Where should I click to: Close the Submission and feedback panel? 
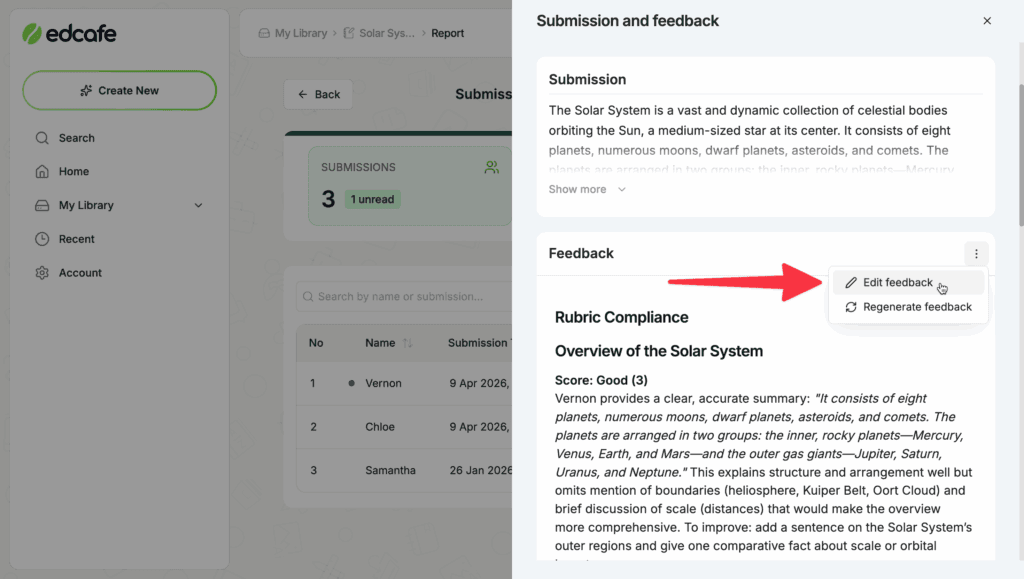point(987,21)
